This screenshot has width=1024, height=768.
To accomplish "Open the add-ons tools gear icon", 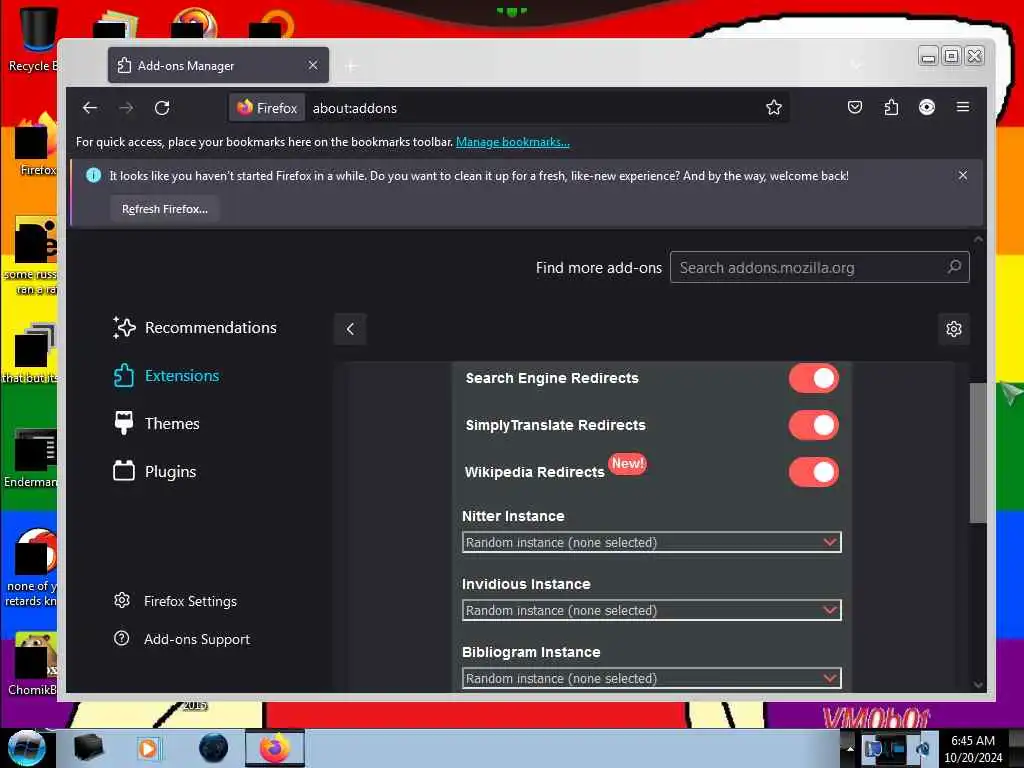I will point(953,328).
